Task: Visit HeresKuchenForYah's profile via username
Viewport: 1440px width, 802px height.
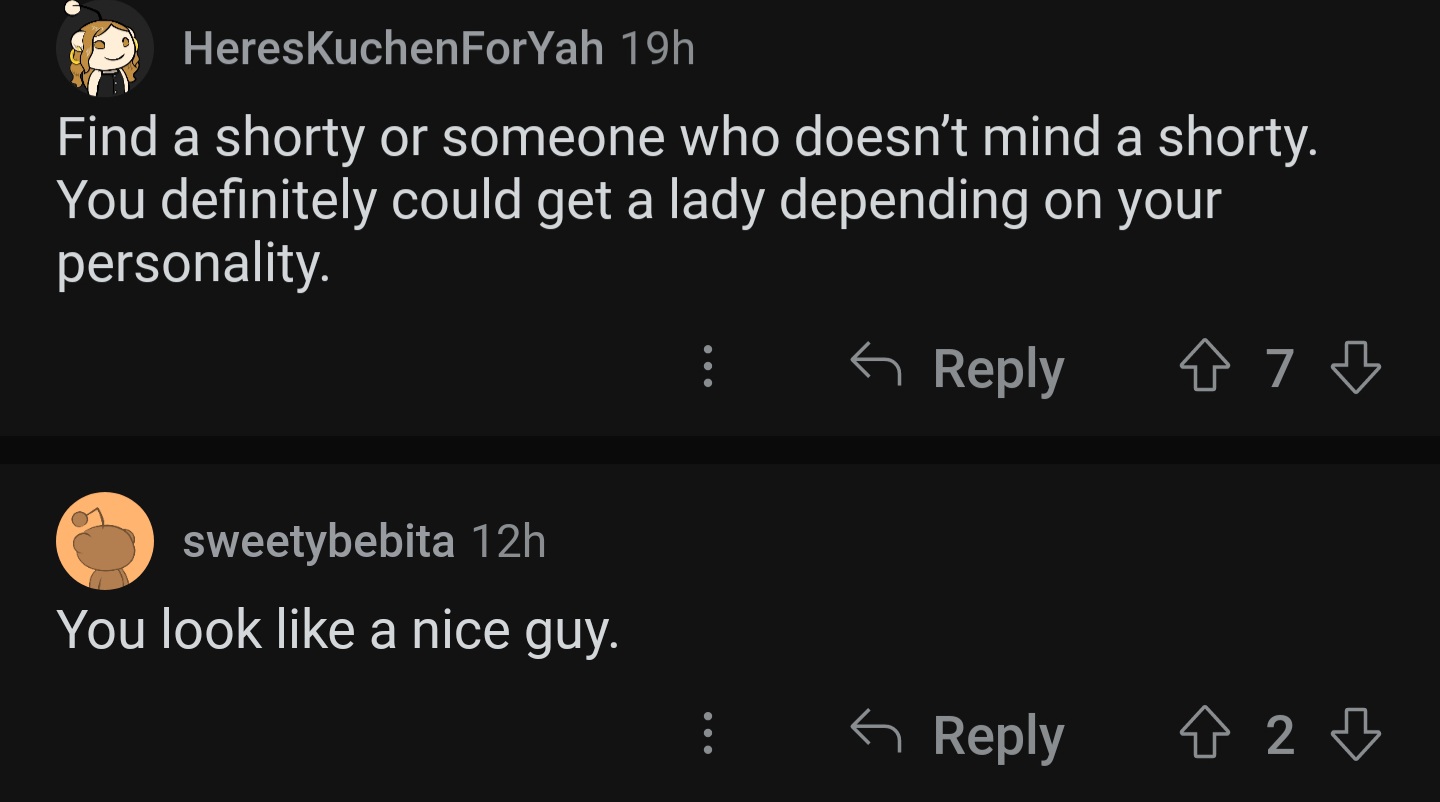Action: pyautogui.click(x=393, y=48)
